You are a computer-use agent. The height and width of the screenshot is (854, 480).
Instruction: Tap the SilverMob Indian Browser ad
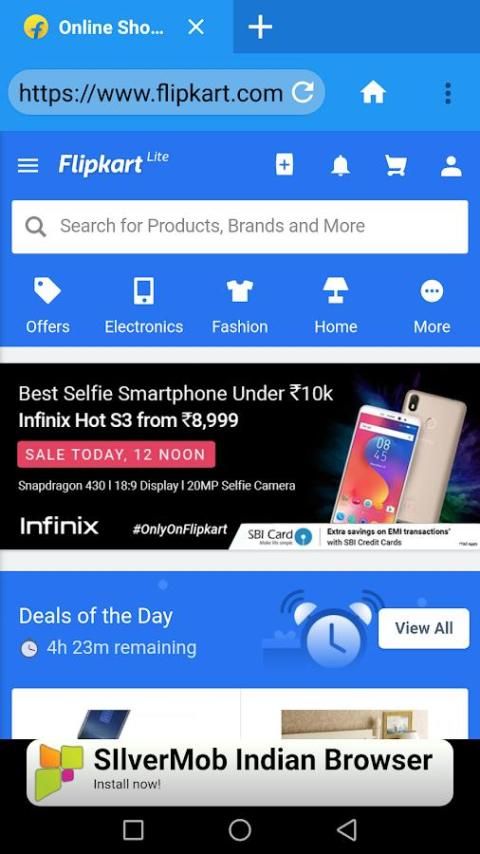tap(240, 772)
